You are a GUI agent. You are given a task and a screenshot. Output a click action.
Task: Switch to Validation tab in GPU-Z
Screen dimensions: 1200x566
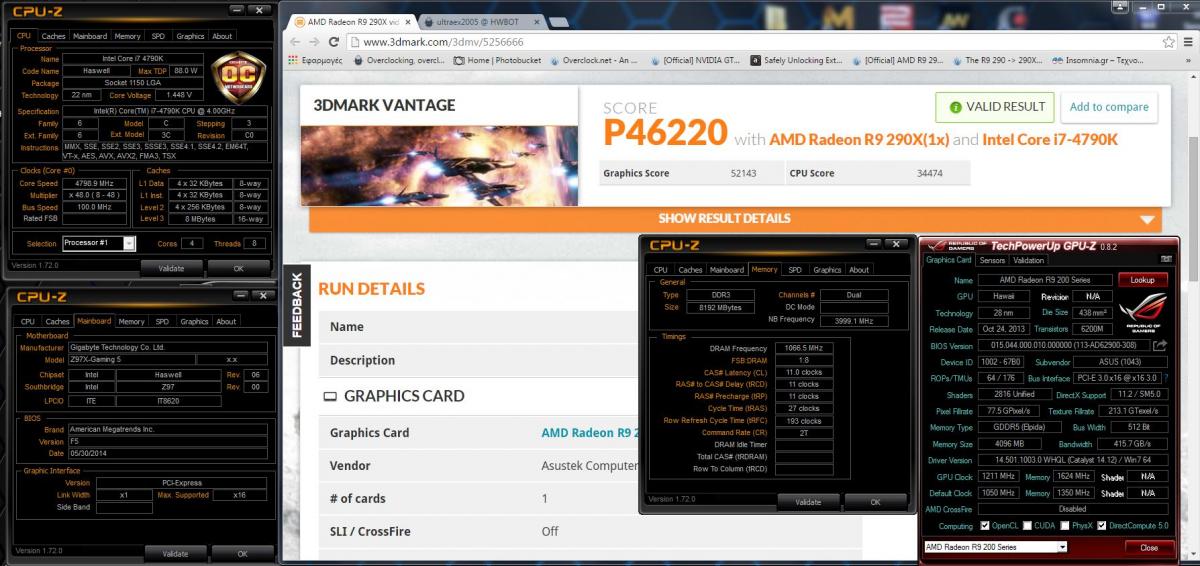[x=1029, y=260]
